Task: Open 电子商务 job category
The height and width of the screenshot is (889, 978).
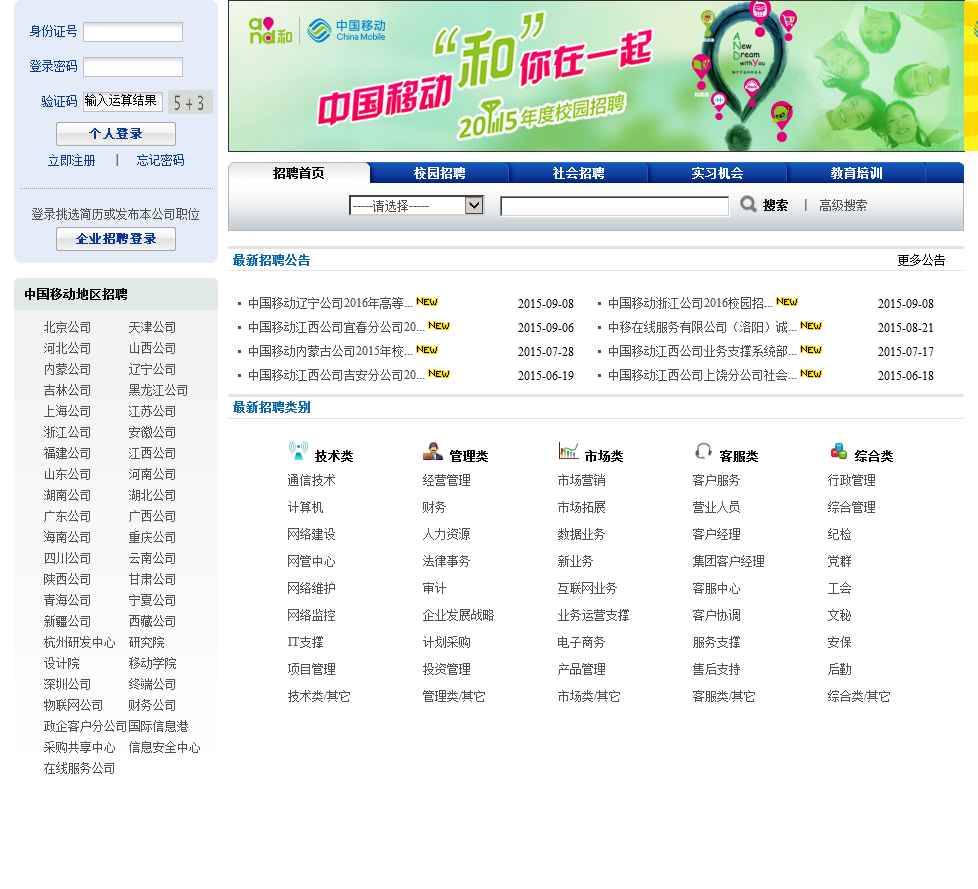Action: pos(581,642)
